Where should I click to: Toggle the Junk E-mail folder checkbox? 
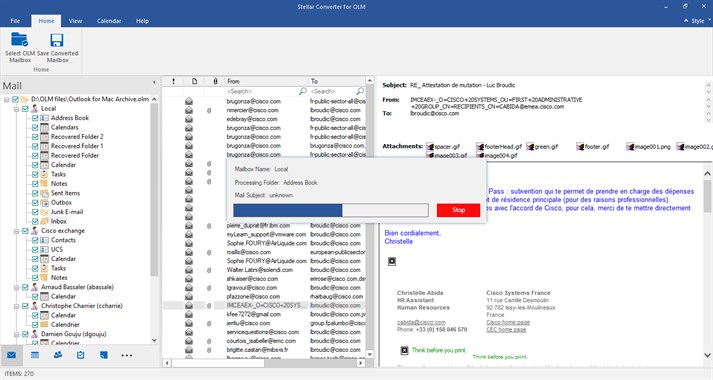click(35, 212)
